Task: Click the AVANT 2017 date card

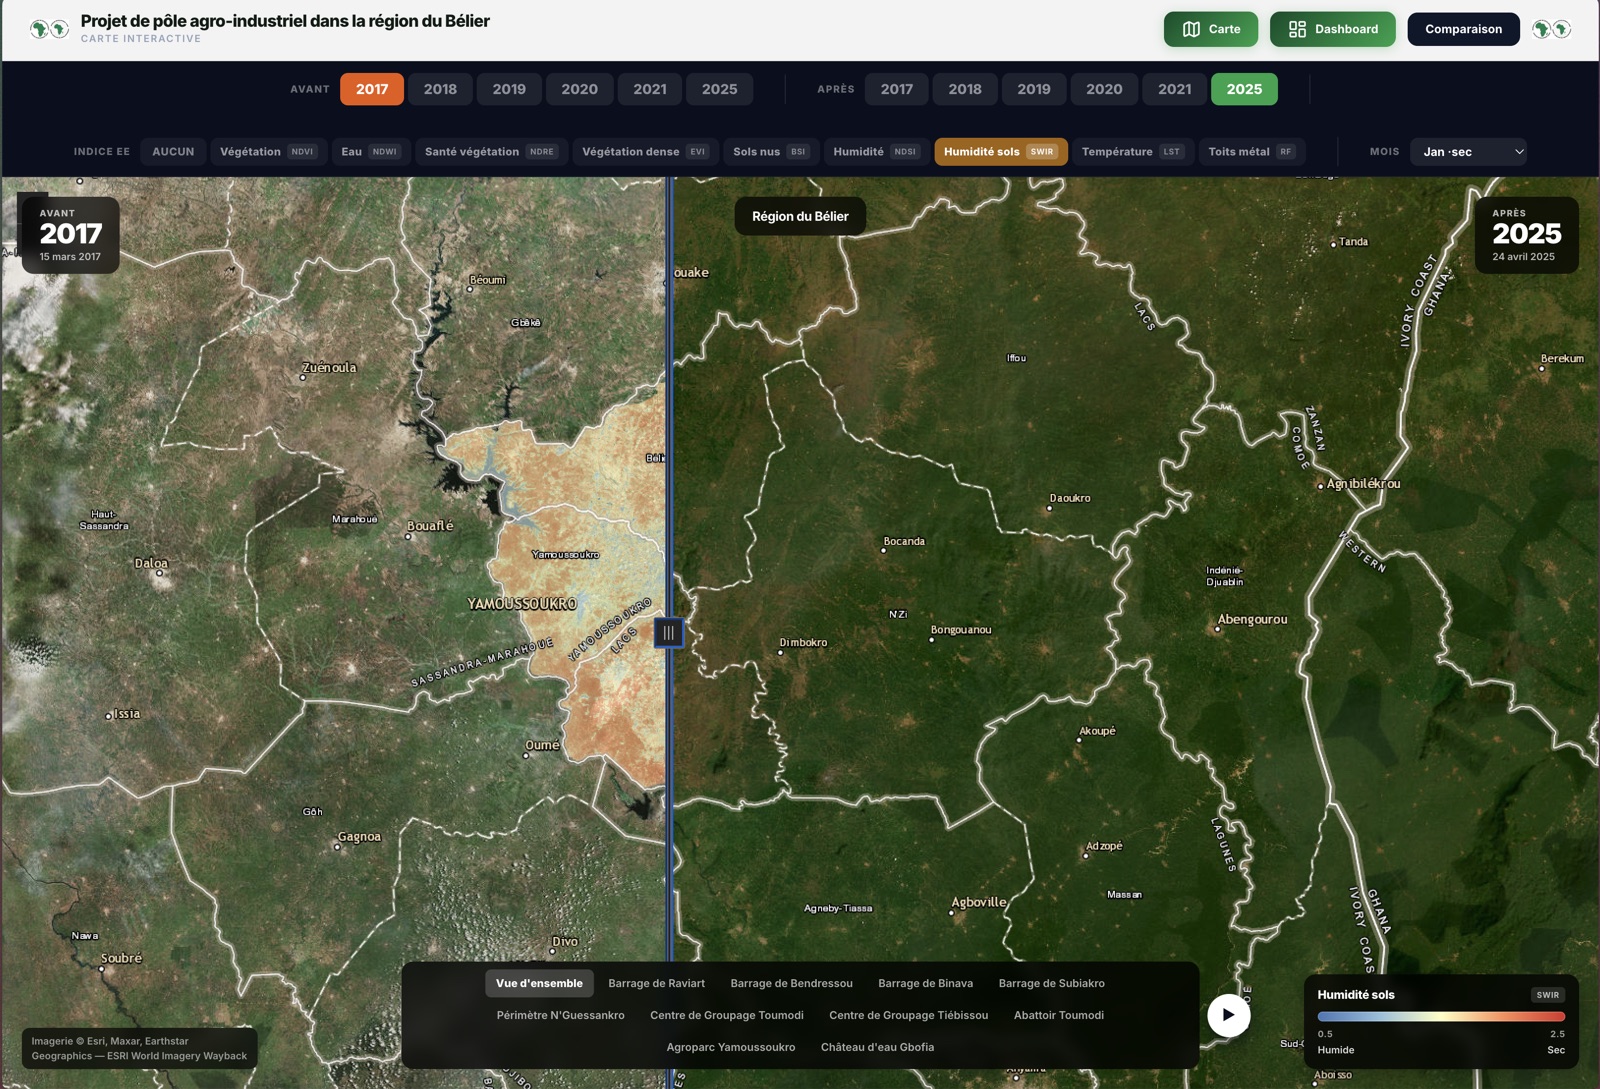Action: tap(70, 235)
